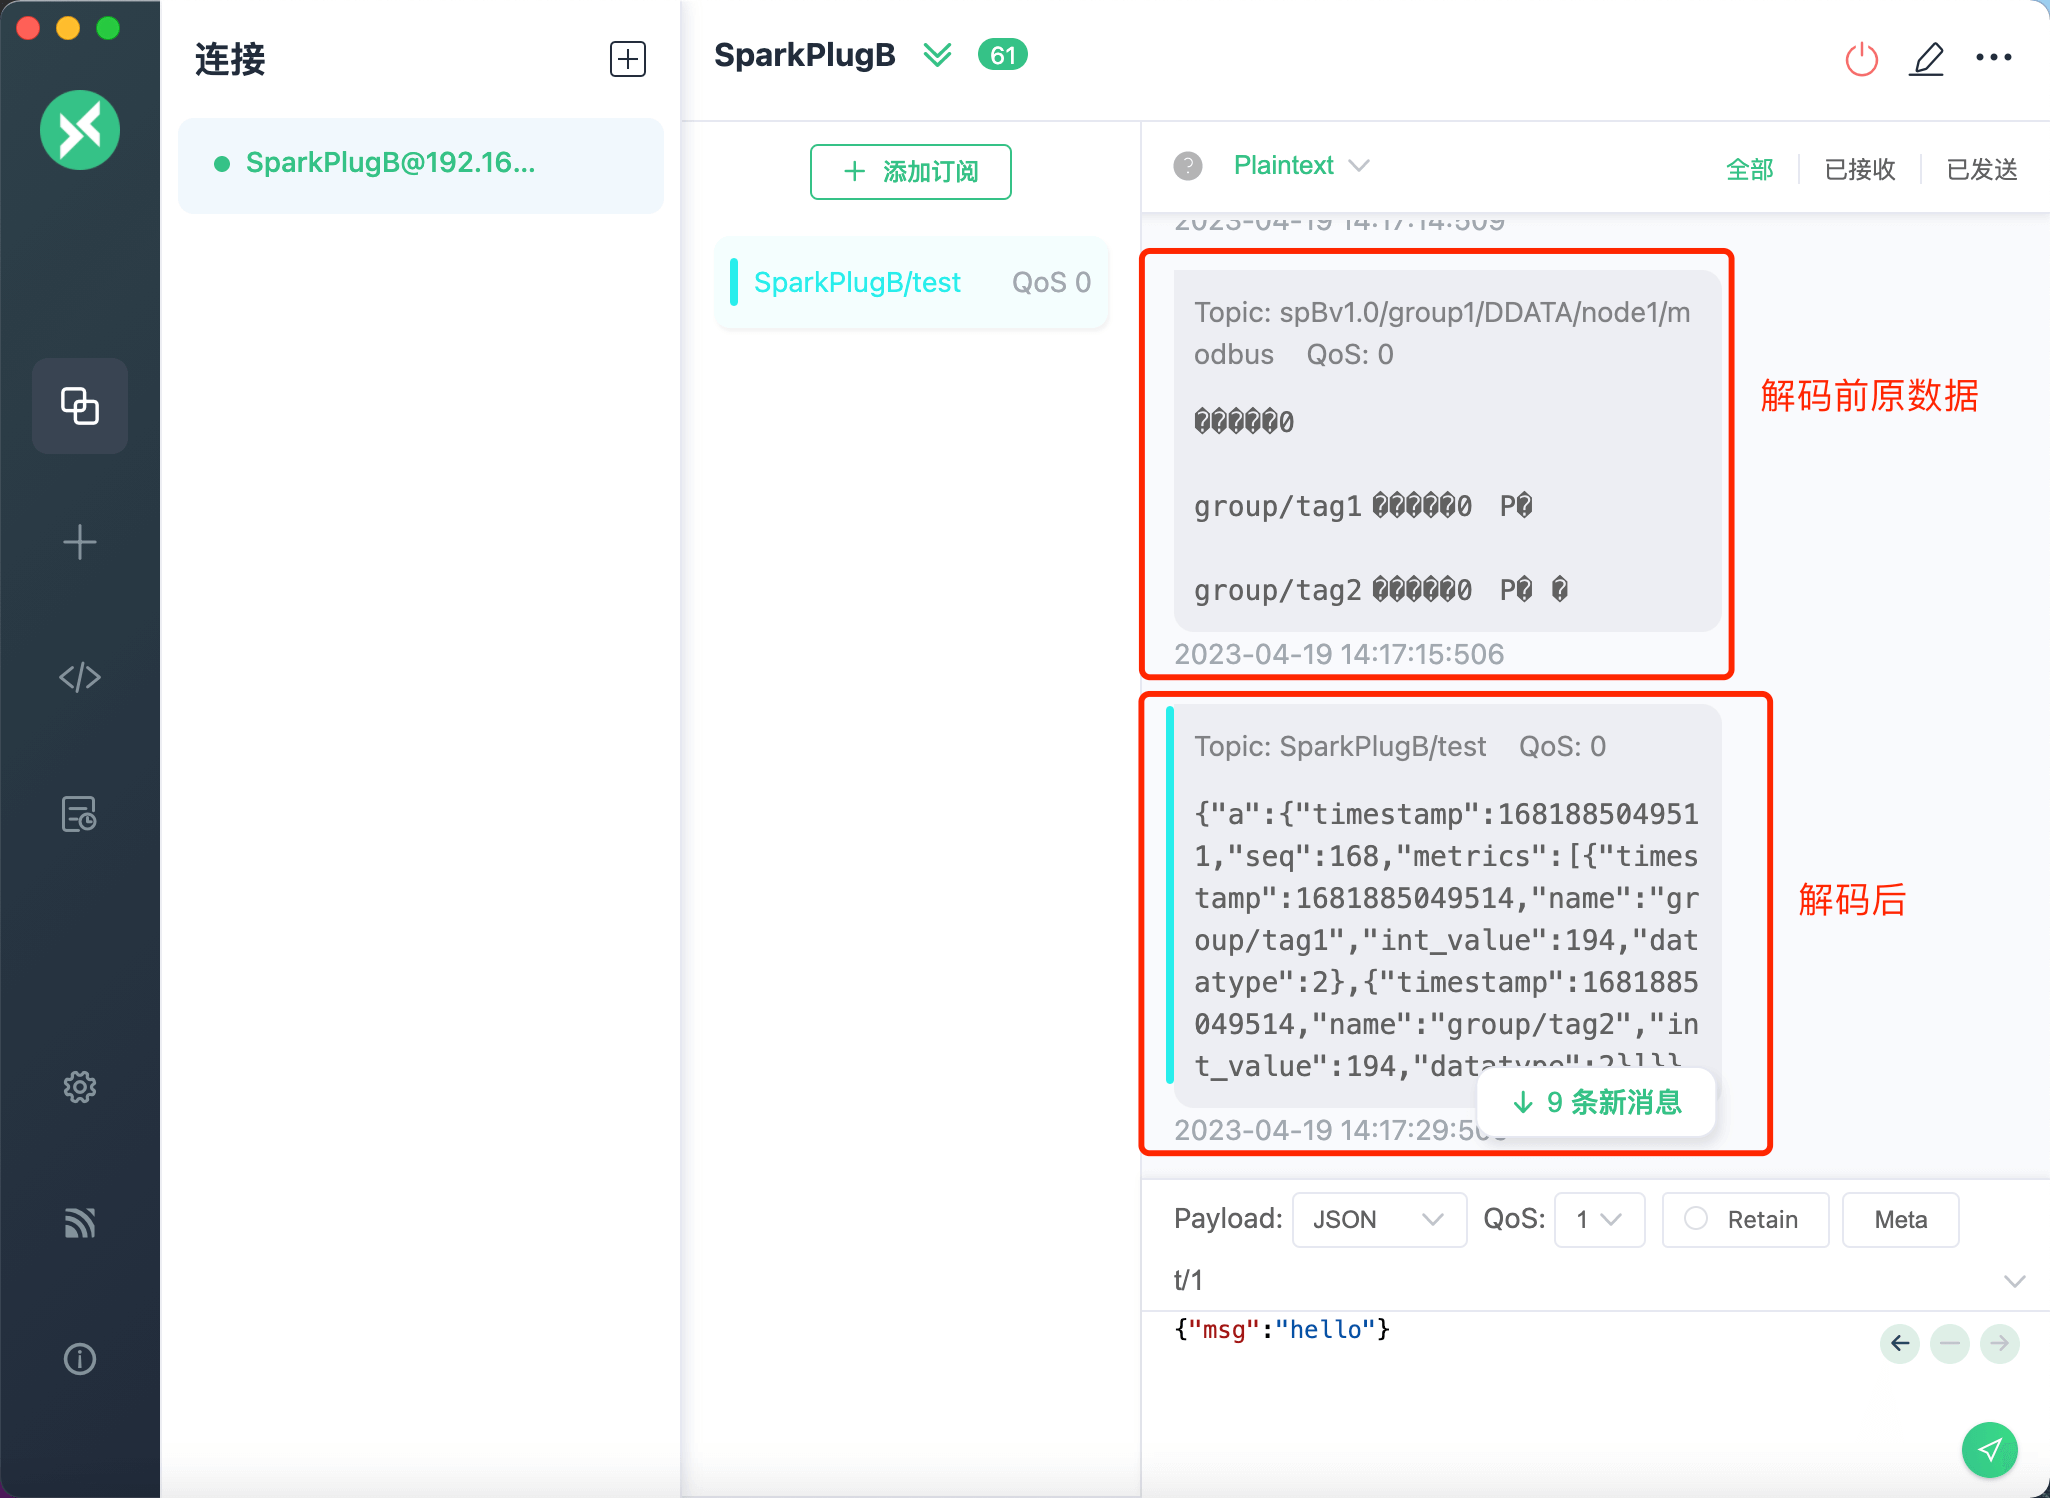The image size is (2050, 1498).
Task: Open the settings gear in sidebar
Action: coord(80,1087)
